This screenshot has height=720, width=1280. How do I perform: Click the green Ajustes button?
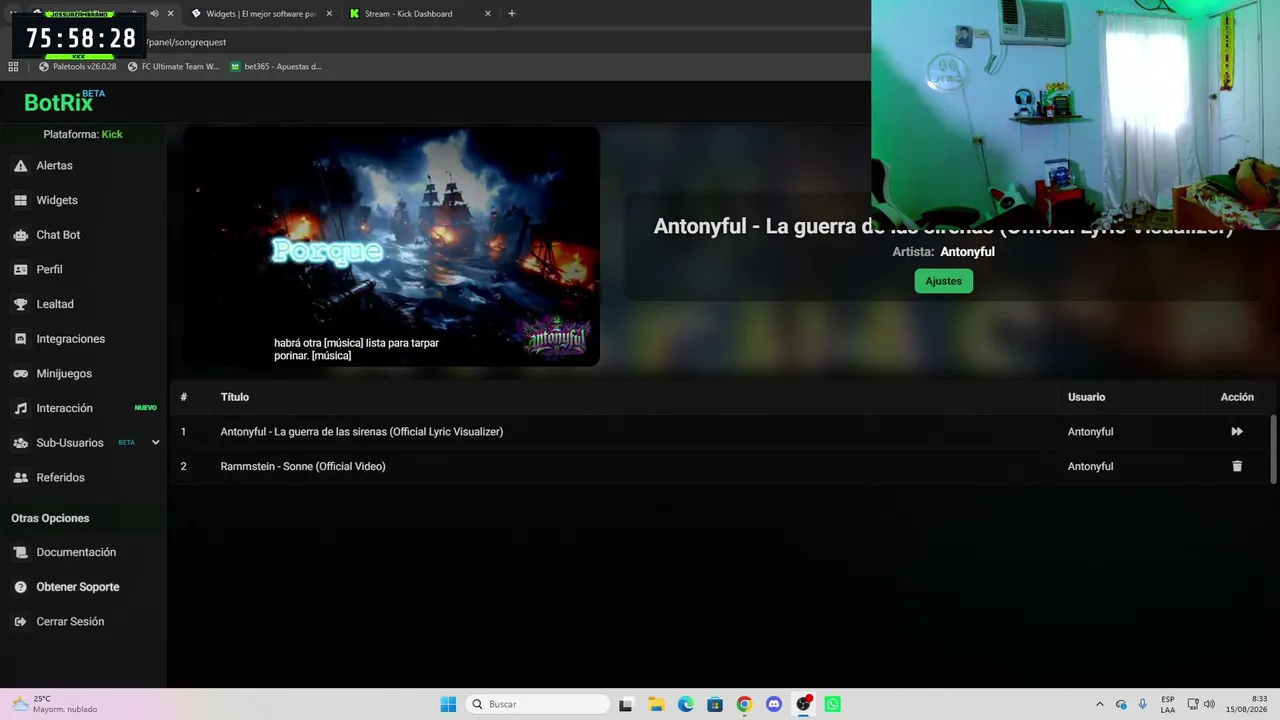[943, 281]
